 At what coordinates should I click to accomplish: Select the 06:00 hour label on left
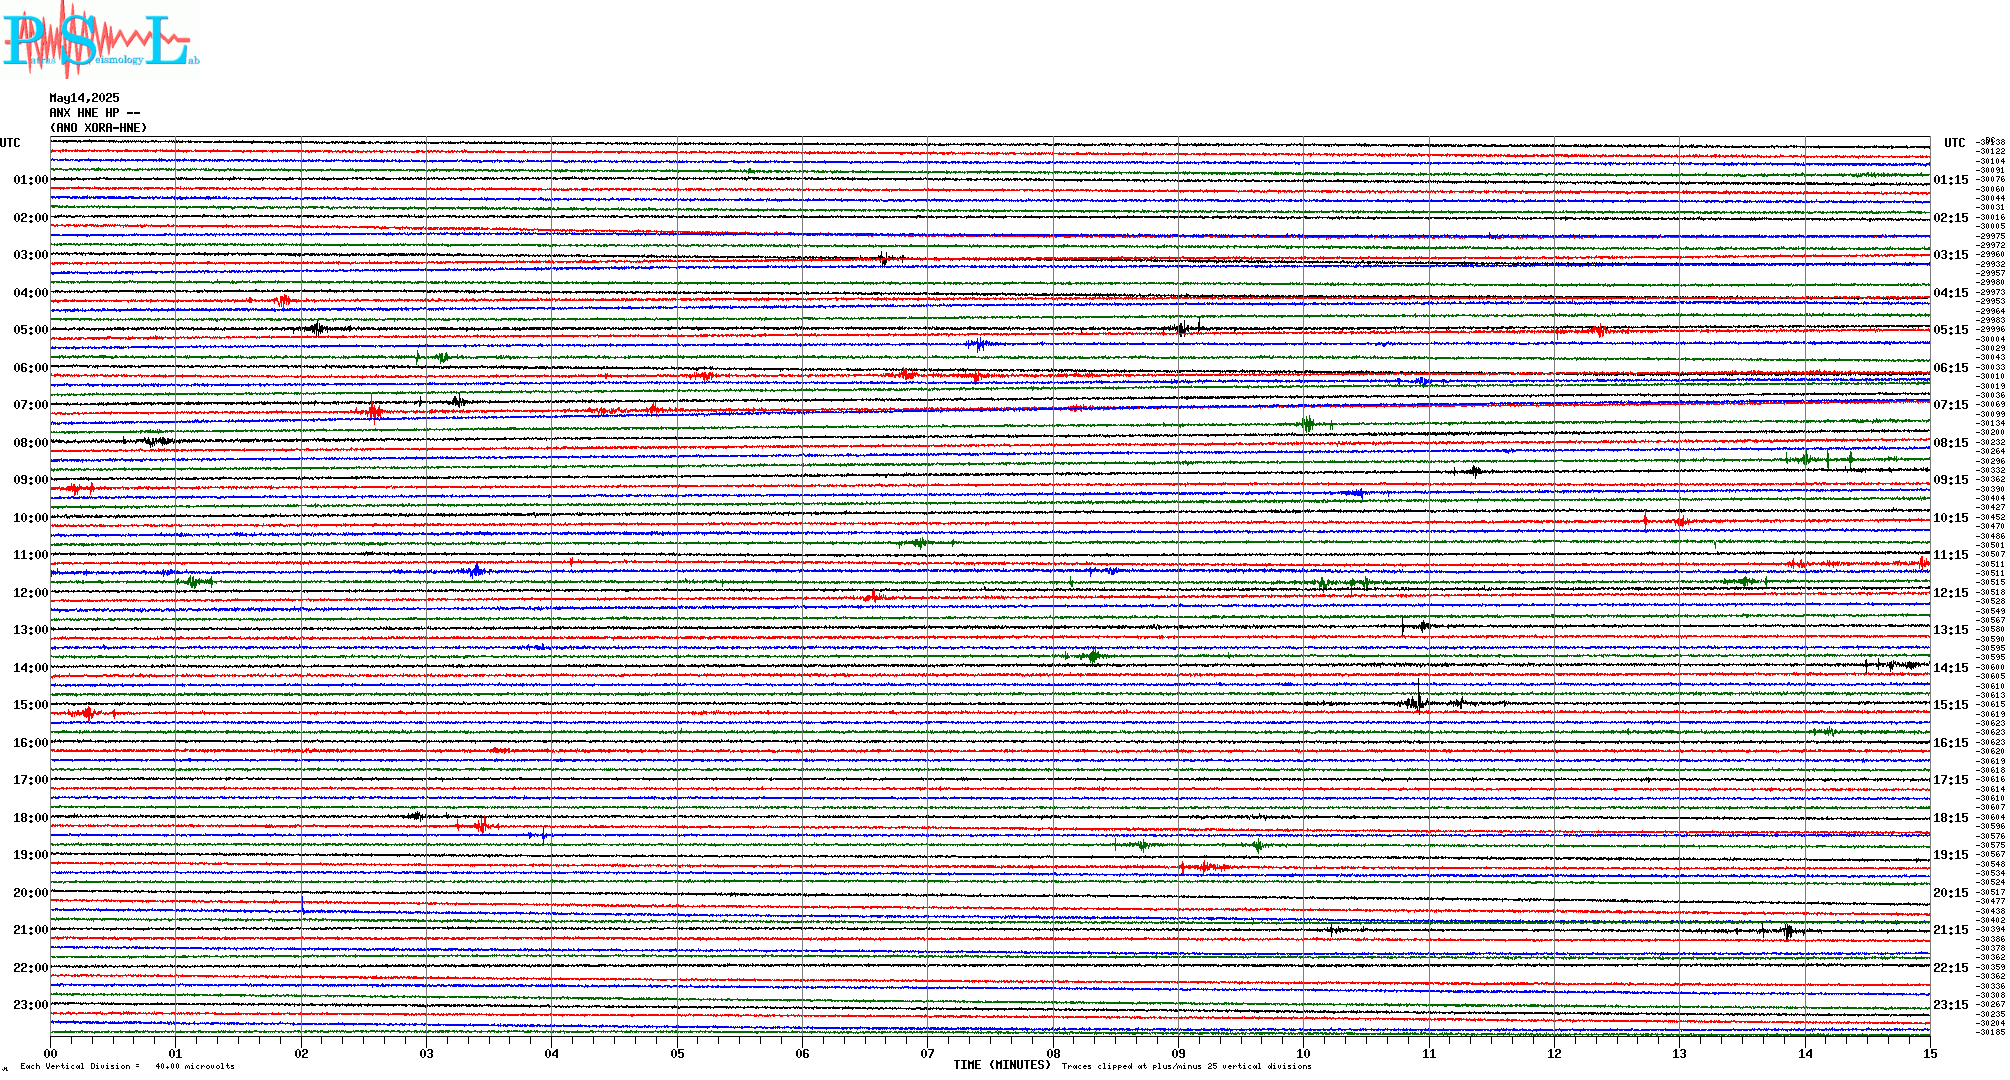coord(30,368)
